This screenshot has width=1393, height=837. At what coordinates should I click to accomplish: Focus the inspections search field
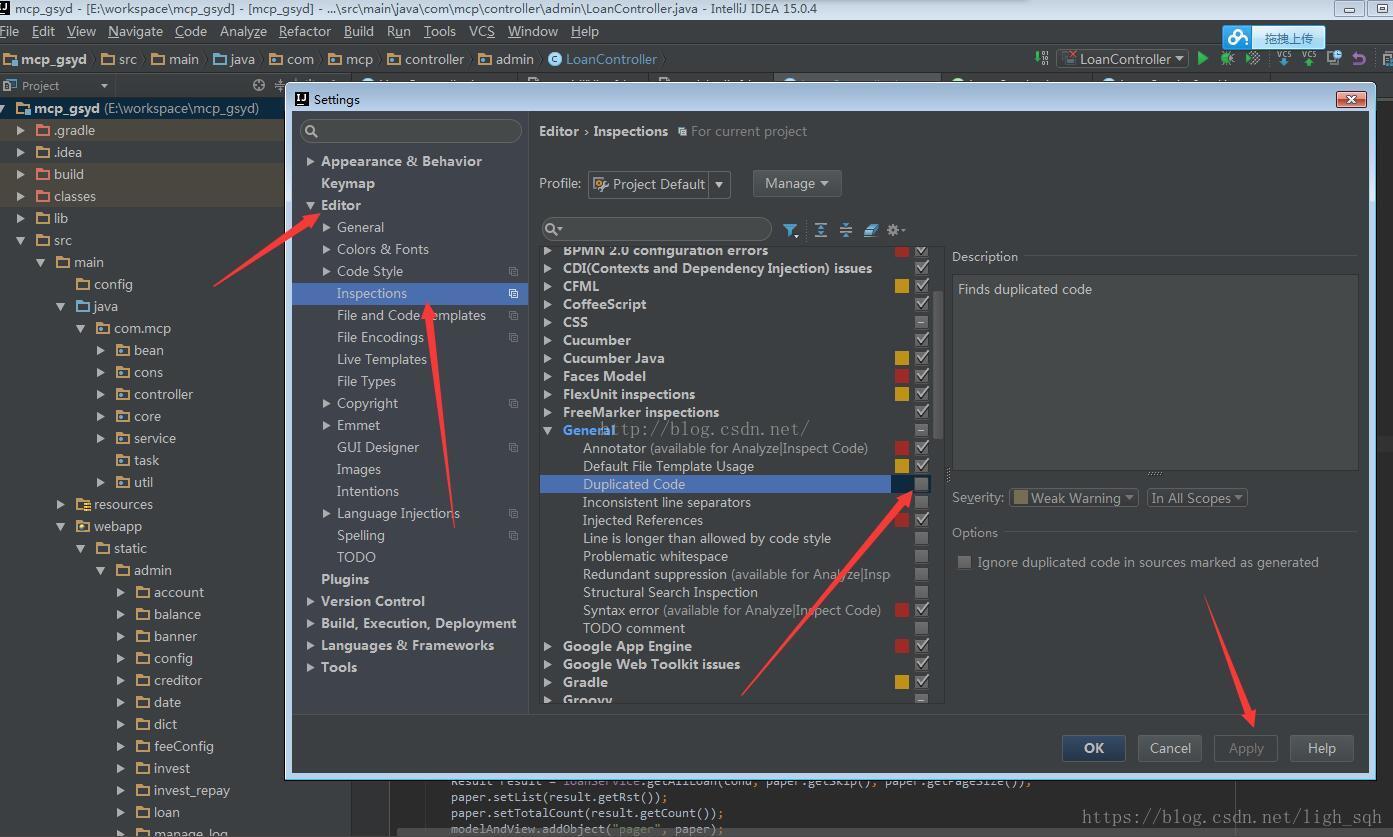pos(656,229)
